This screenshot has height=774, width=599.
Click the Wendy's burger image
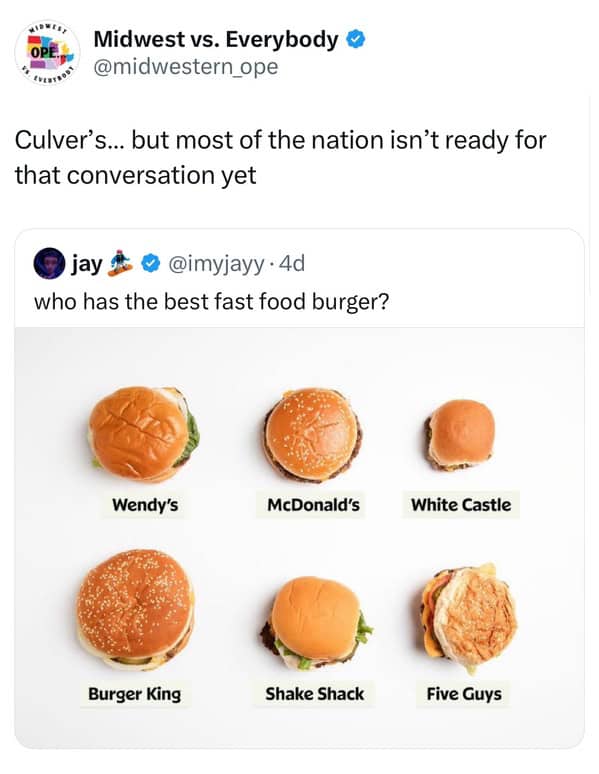pos(144,434)
